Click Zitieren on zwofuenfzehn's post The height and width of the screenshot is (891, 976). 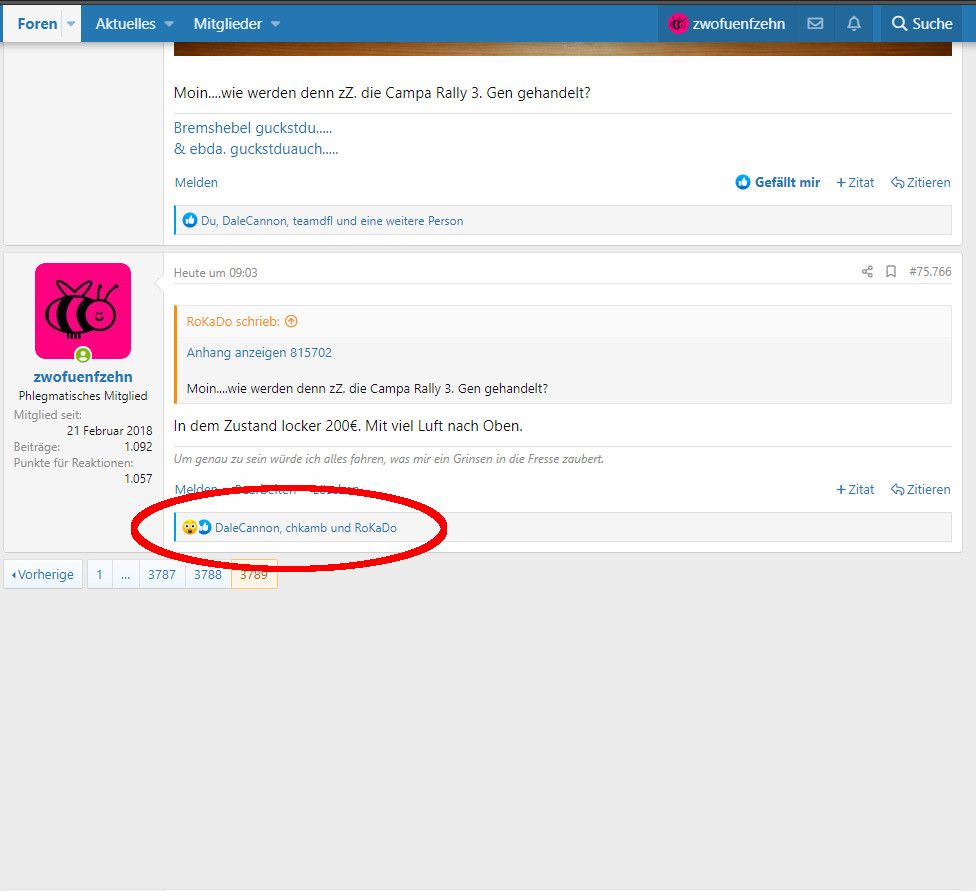[920, 489]
